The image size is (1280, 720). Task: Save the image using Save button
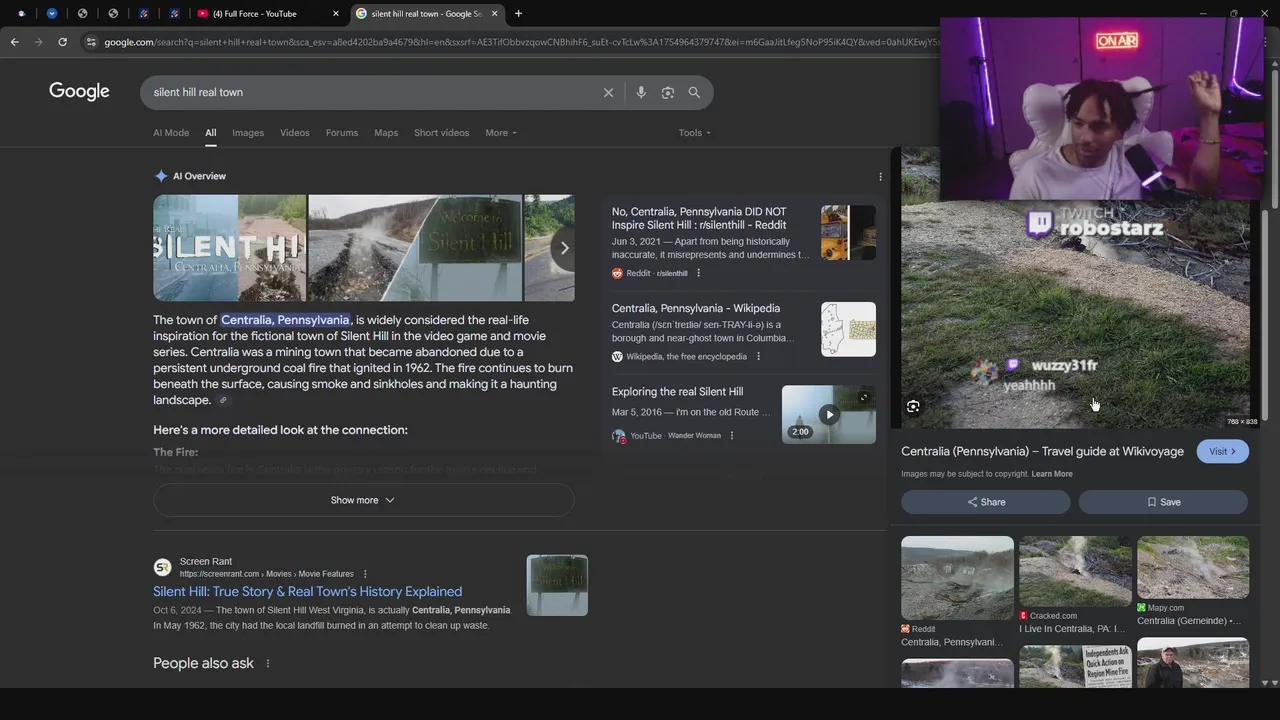point(1163,502)
